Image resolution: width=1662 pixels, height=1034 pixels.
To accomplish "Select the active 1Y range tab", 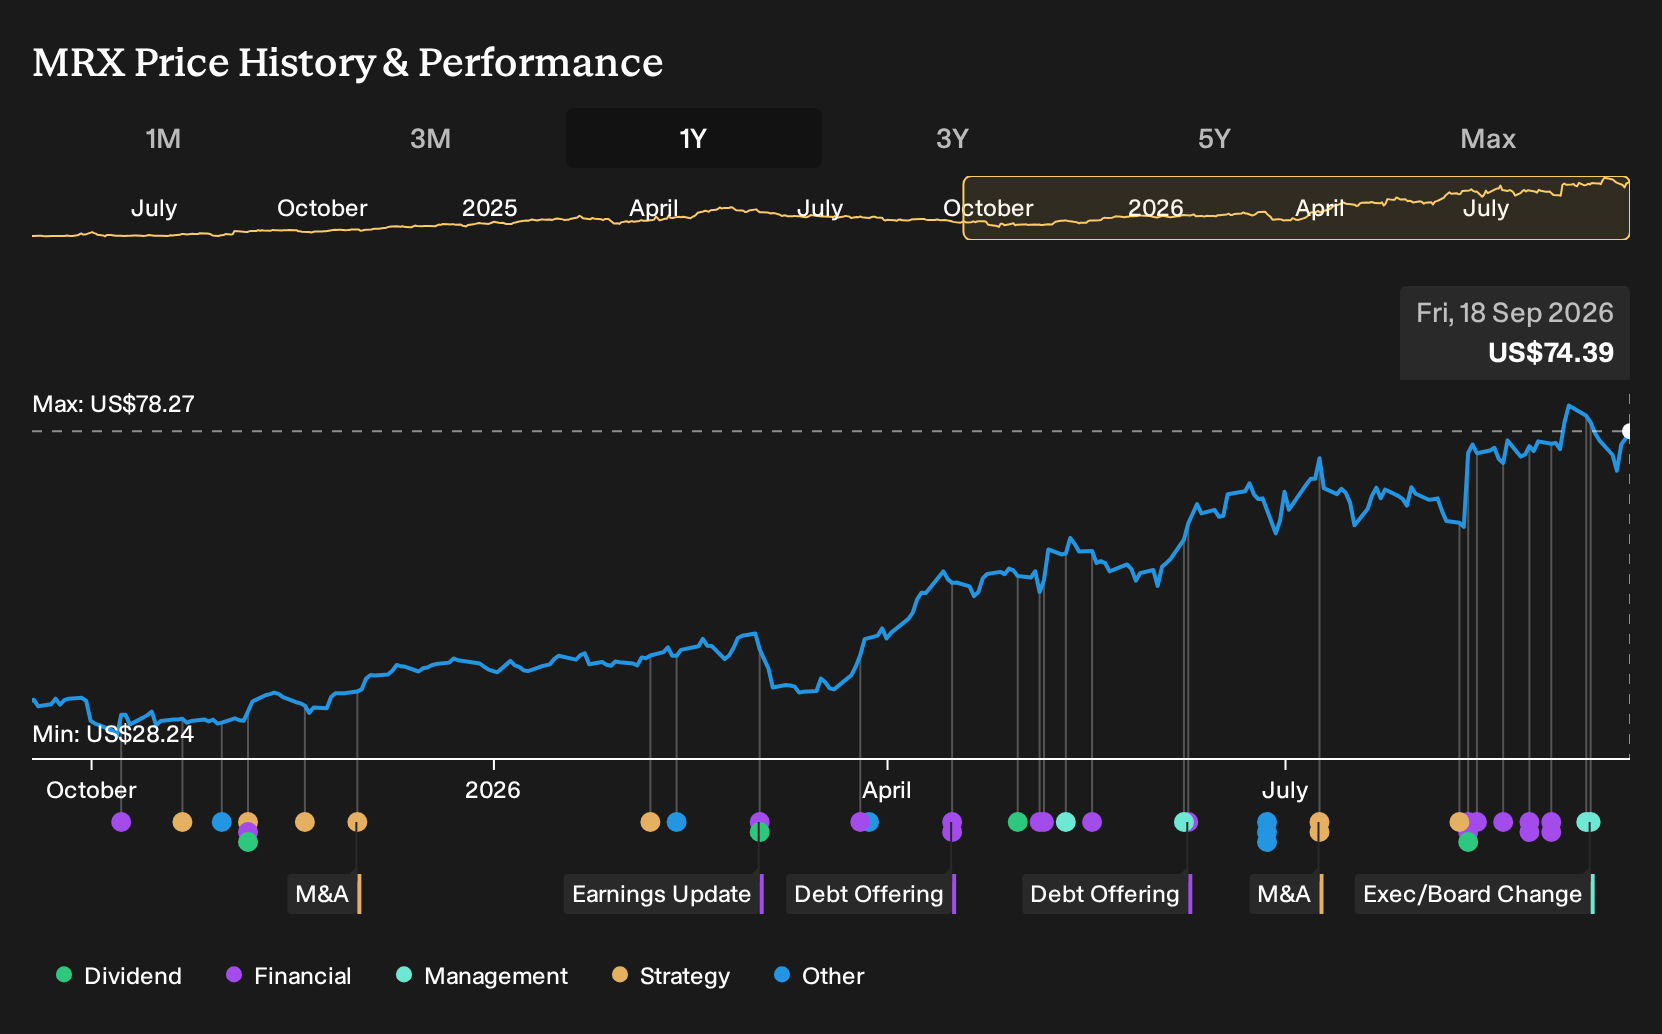I will [694, 138].
